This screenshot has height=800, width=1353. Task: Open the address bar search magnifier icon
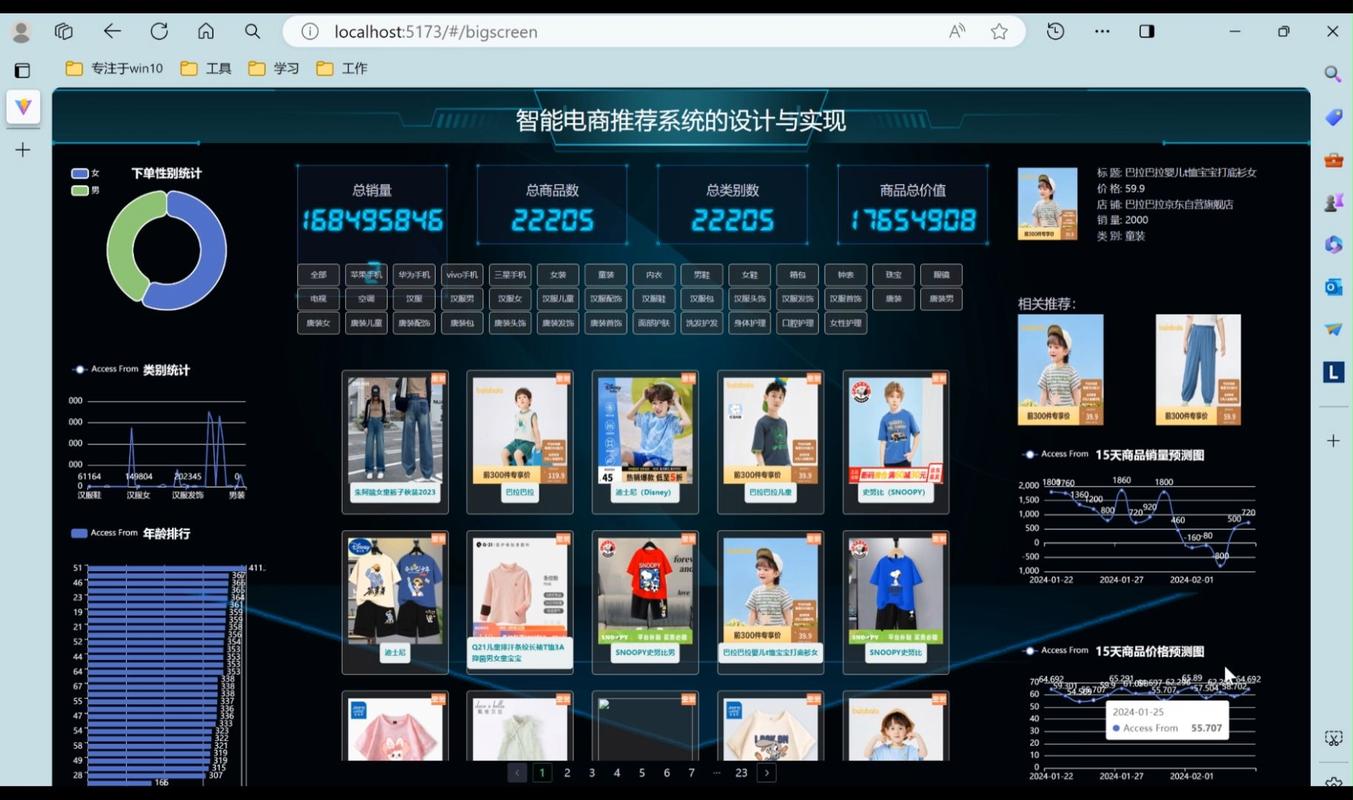(253, 31)
